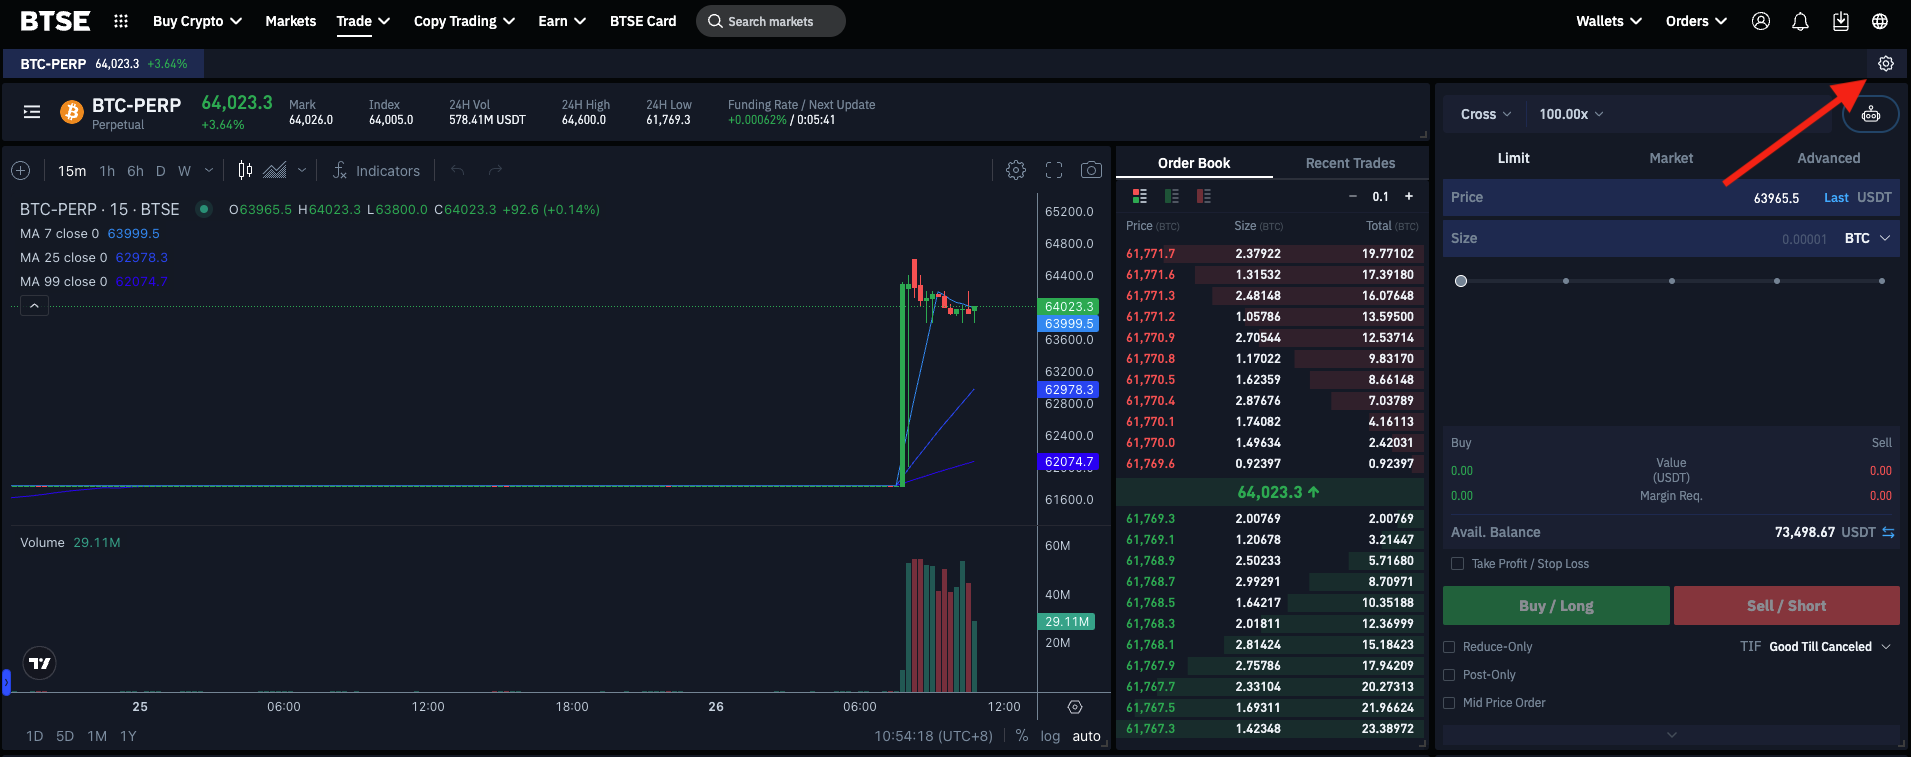This screenshot has height=757, width=1911.
Task: Open the user account profile icon
Action: (1761, 21)
